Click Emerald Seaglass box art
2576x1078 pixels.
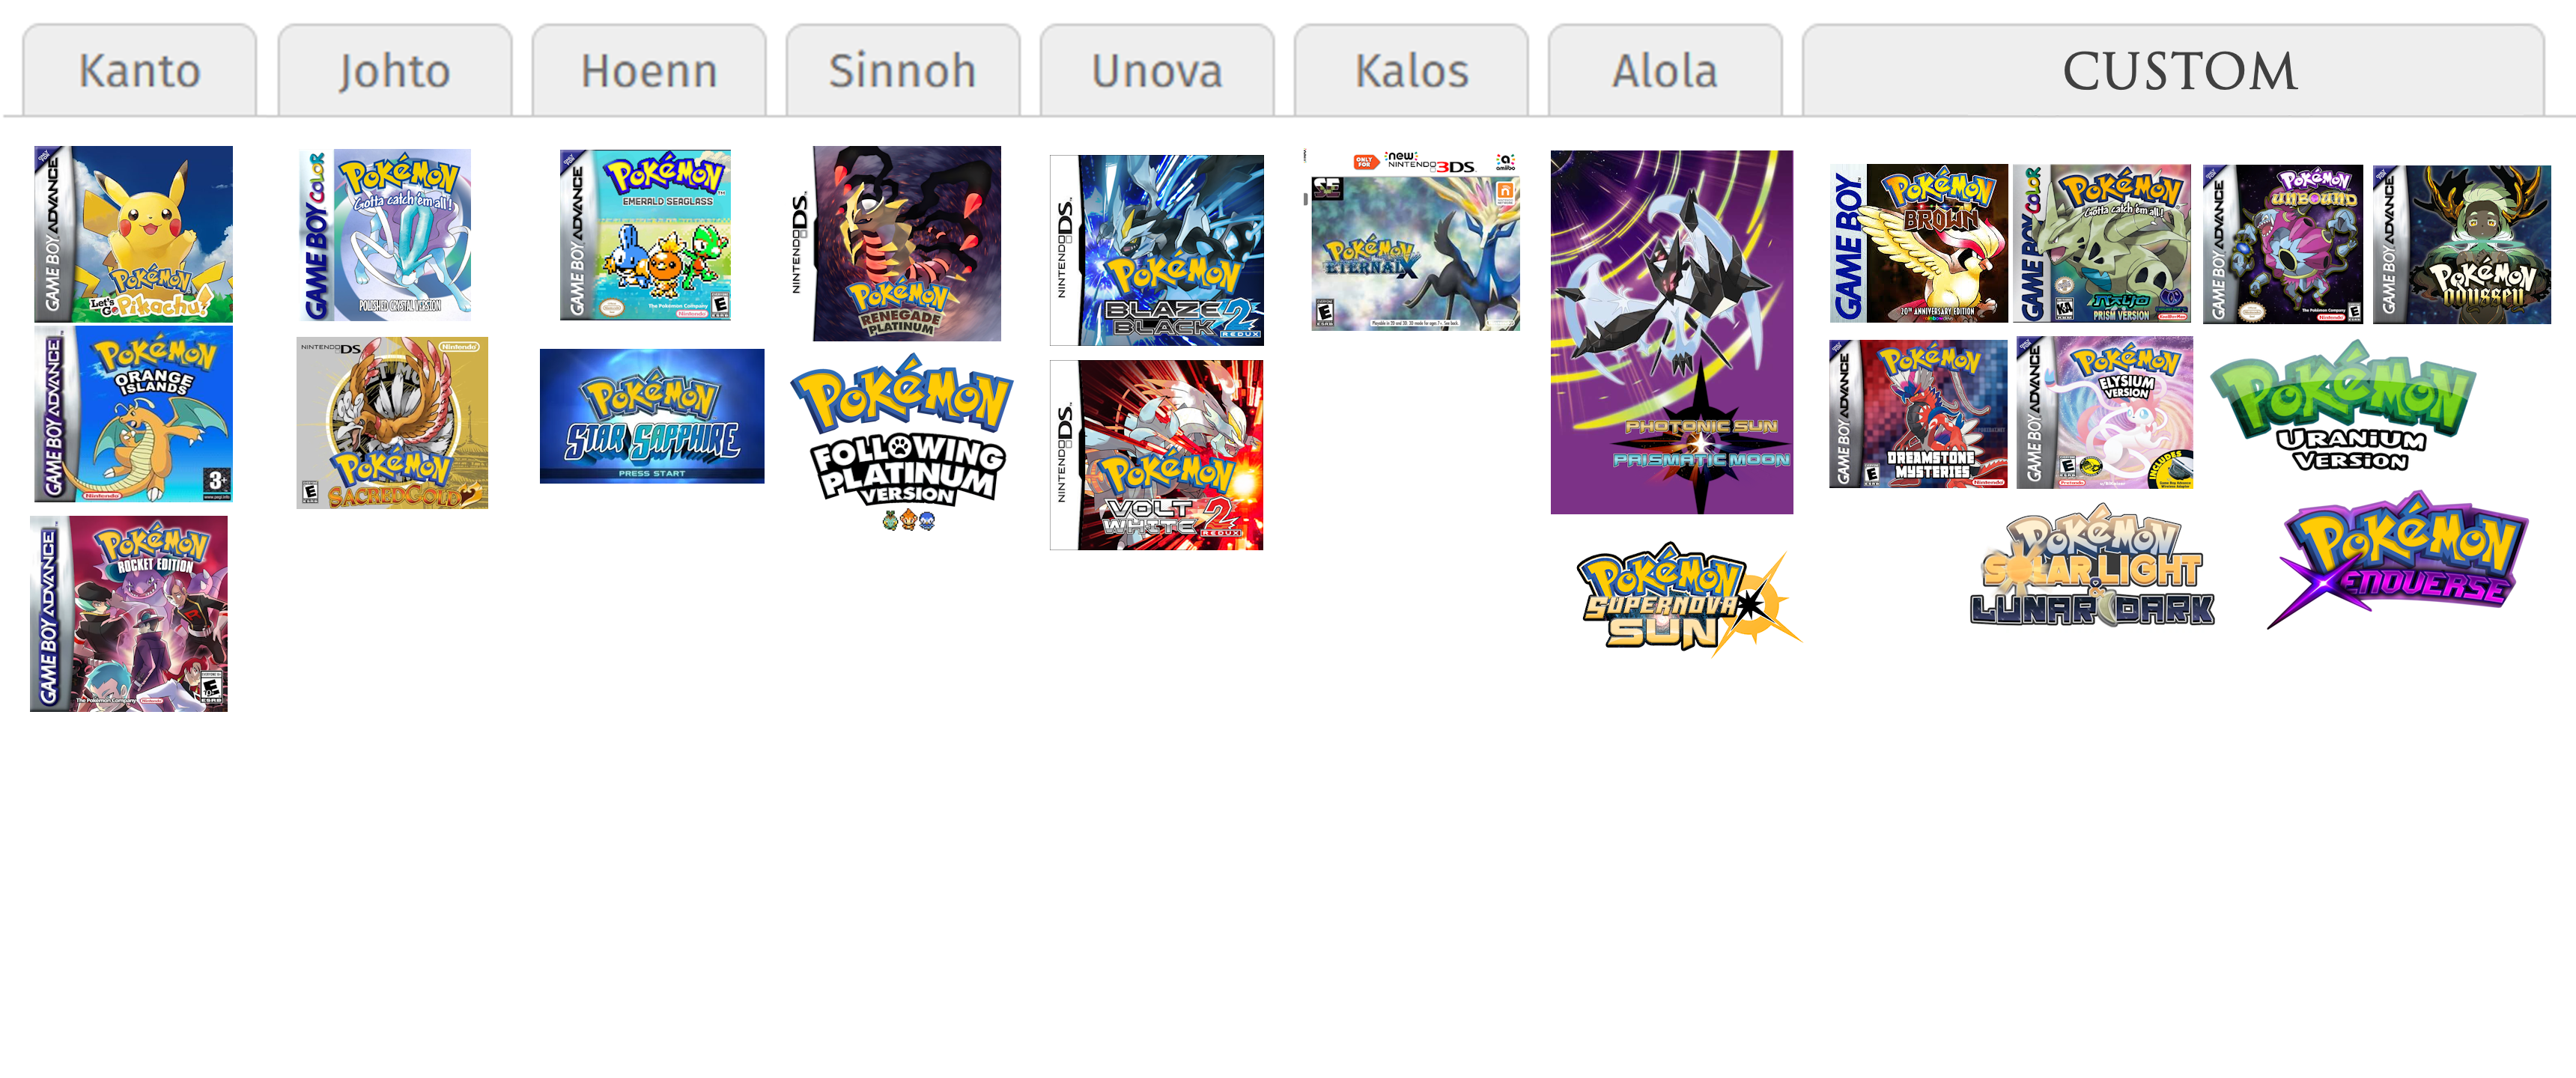[645, 235]
